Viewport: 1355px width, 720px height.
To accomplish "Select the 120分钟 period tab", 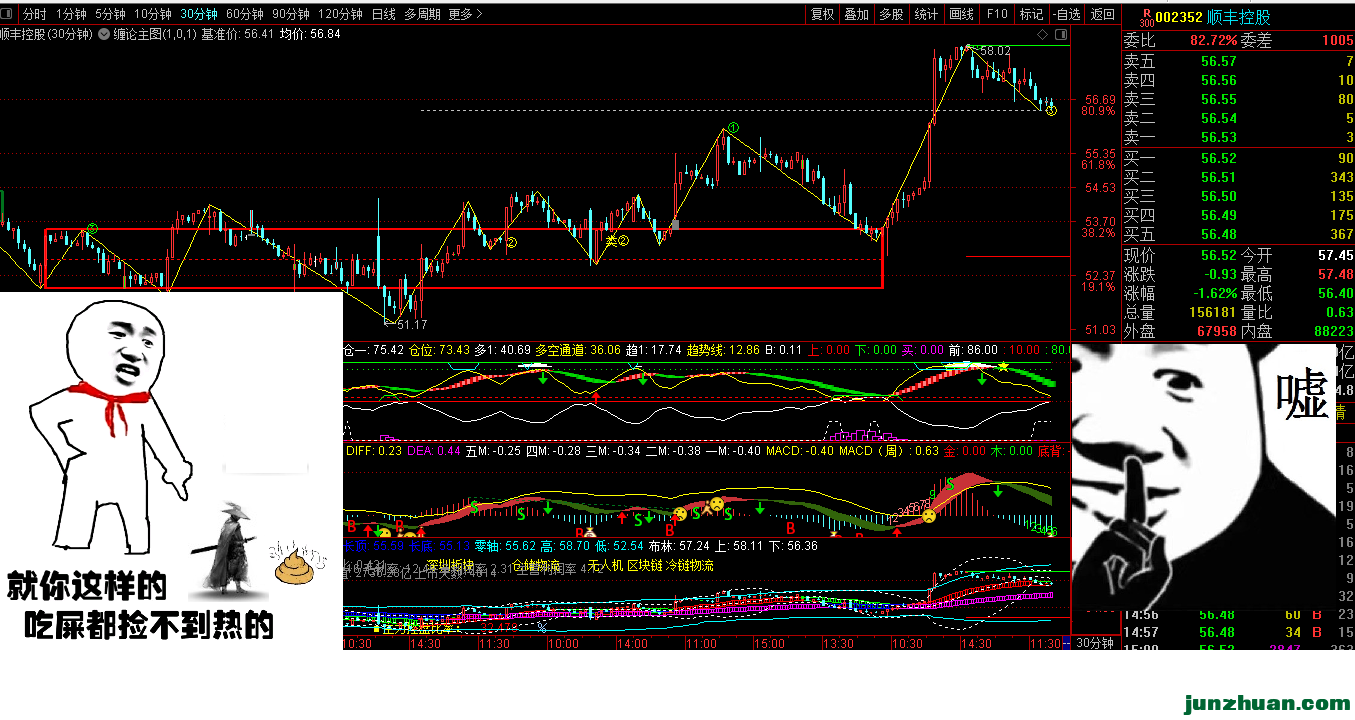I will [340, 14].
